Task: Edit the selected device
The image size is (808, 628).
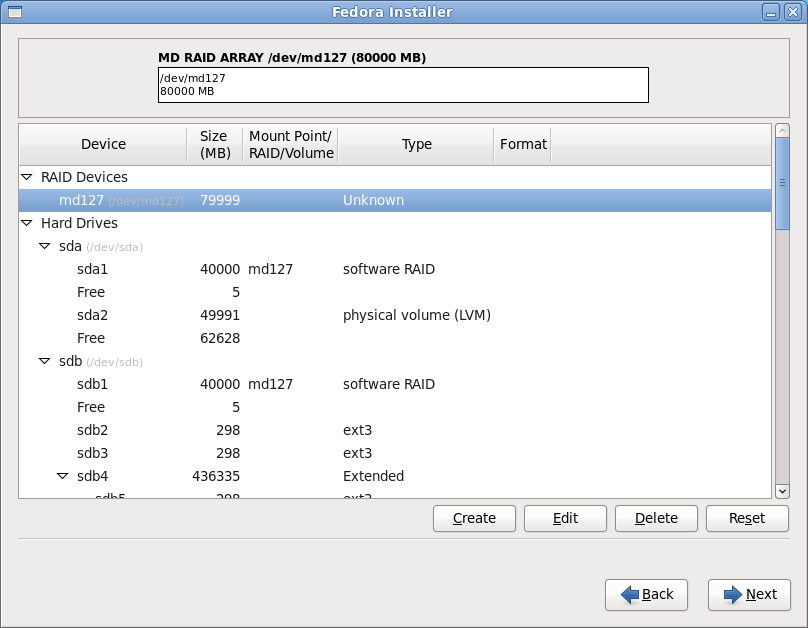Action: pyautogui.click(x=565, y=518)
